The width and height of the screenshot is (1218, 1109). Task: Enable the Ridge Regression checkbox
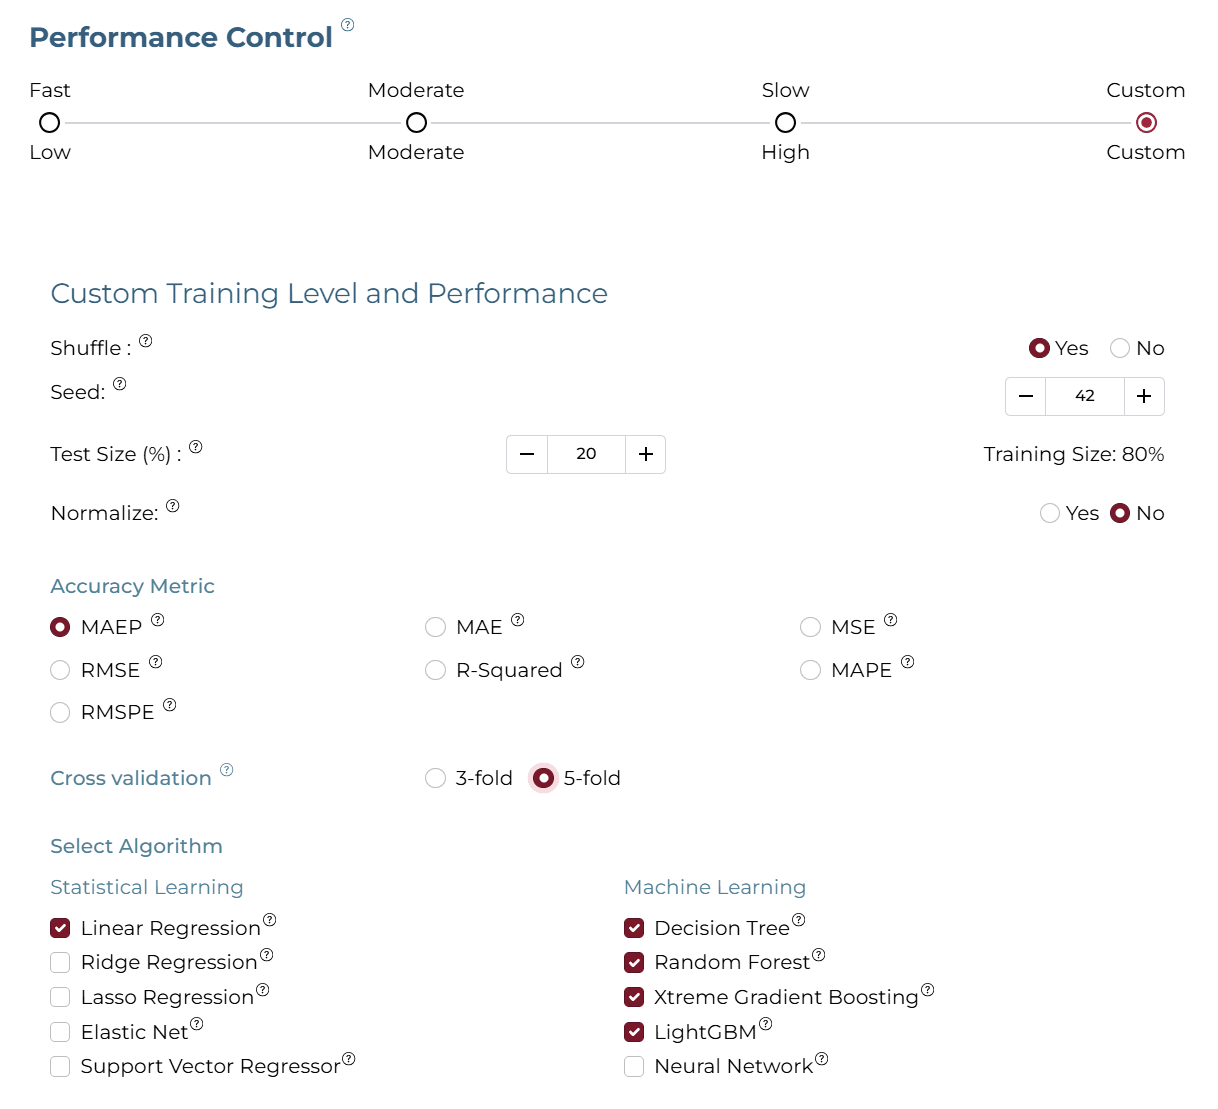60,962
